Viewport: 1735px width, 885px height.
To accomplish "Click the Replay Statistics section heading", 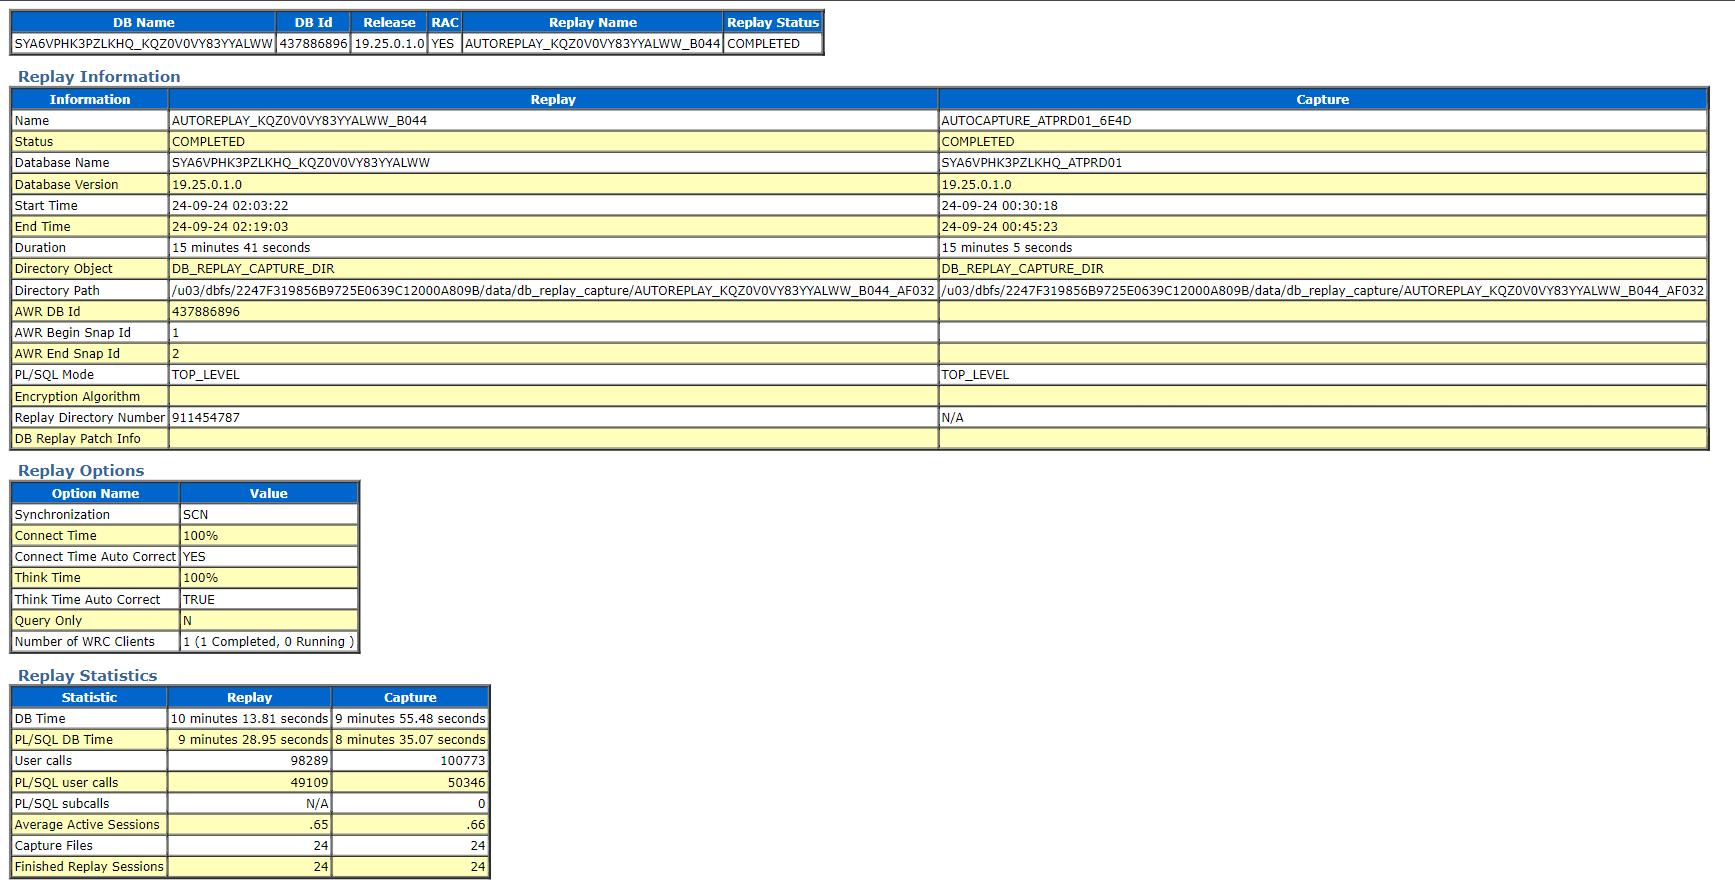I will tap(87, 676).
